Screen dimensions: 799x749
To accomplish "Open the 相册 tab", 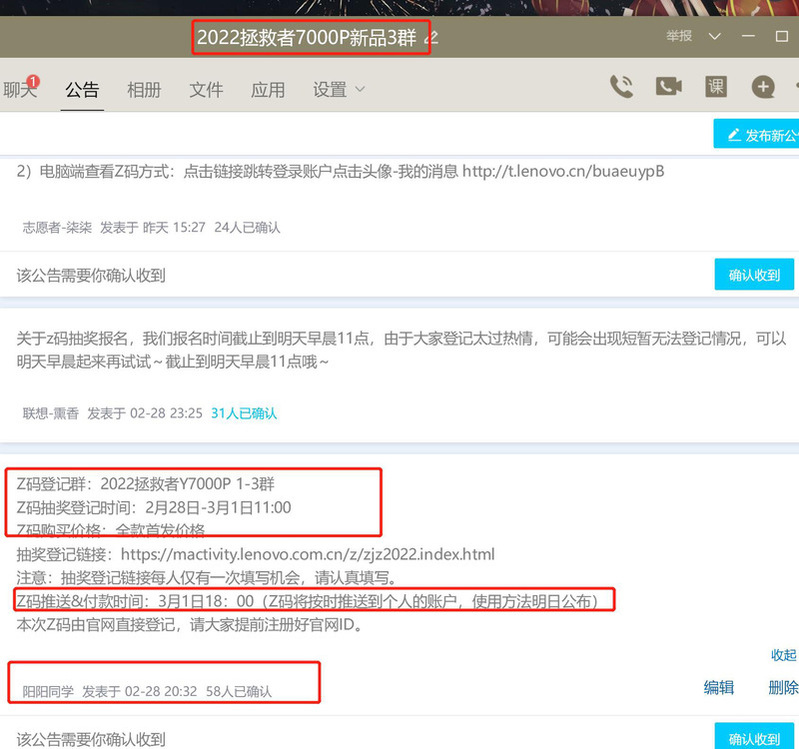I will click(144, 90).
